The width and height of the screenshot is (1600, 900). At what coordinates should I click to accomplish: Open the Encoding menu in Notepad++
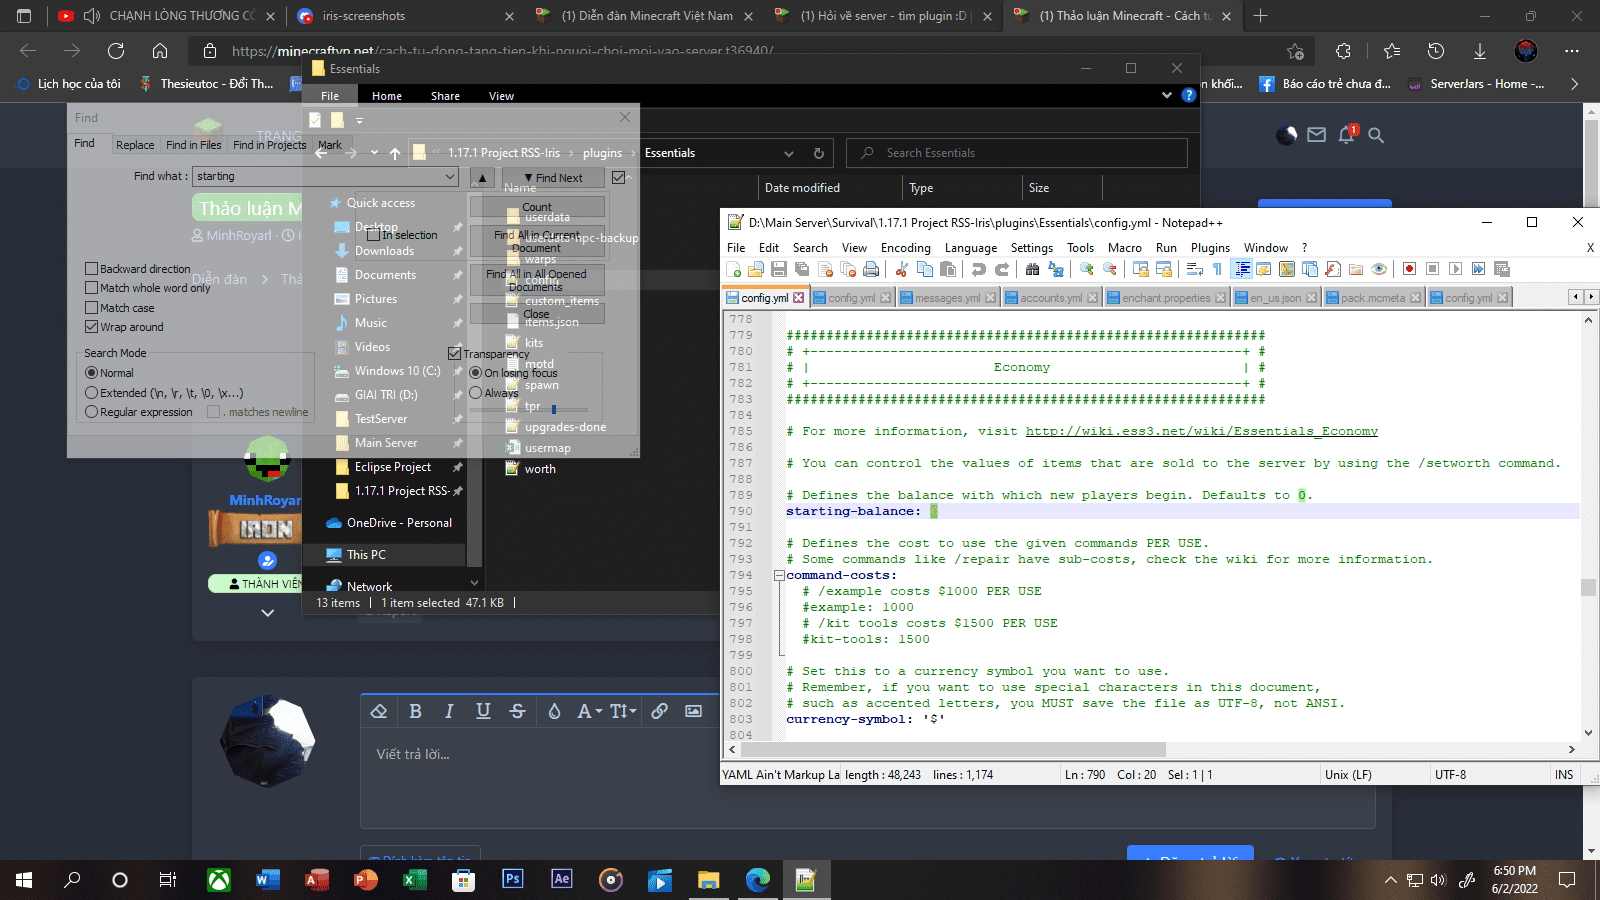click(905, 248)
